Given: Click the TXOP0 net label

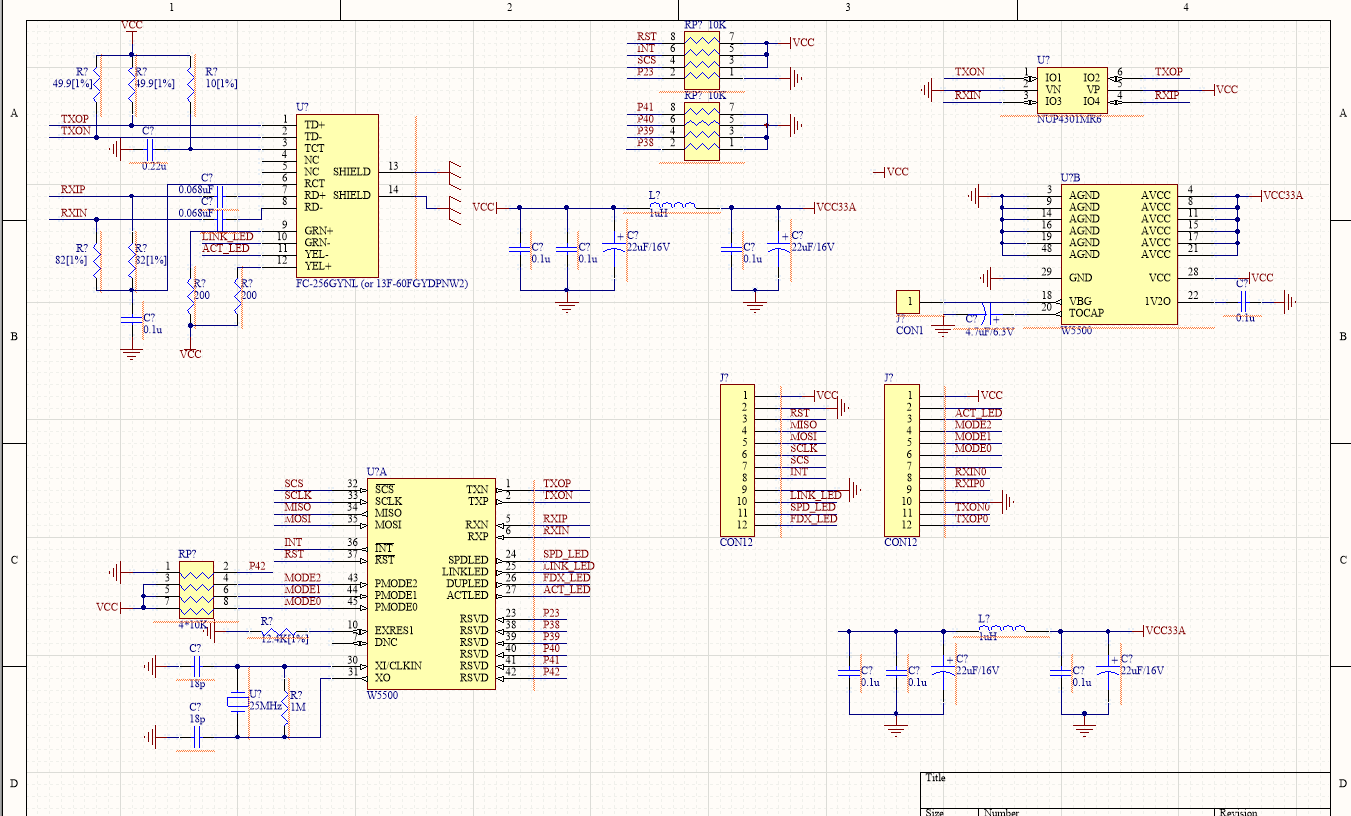Looking at the screenshot, I should (971, 520).
